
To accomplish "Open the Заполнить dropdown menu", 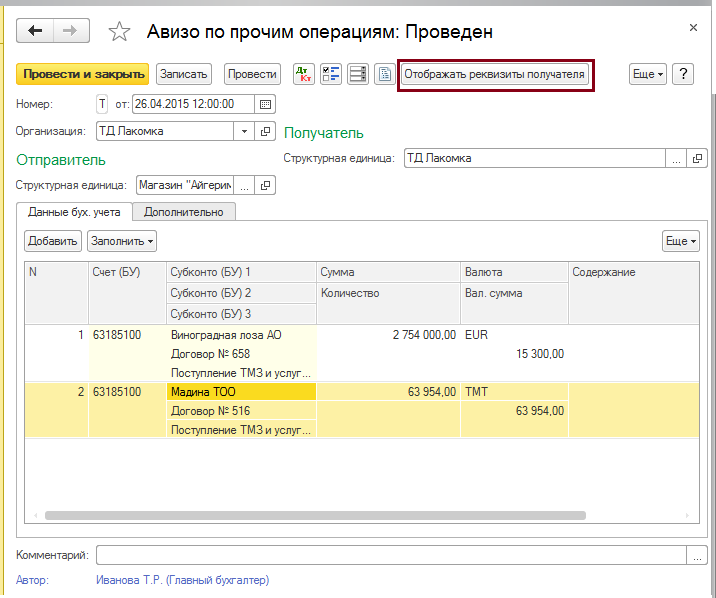I will click(122, 241).
